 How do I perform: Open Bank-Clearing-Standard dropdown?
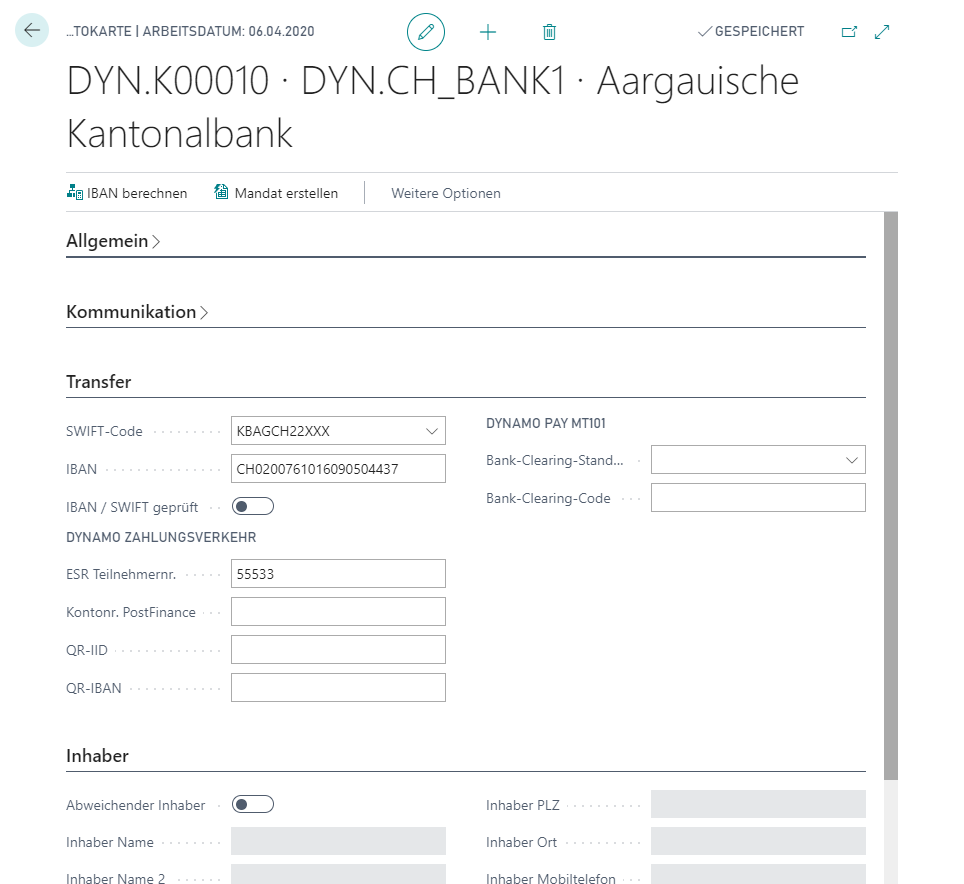point(852,460)
